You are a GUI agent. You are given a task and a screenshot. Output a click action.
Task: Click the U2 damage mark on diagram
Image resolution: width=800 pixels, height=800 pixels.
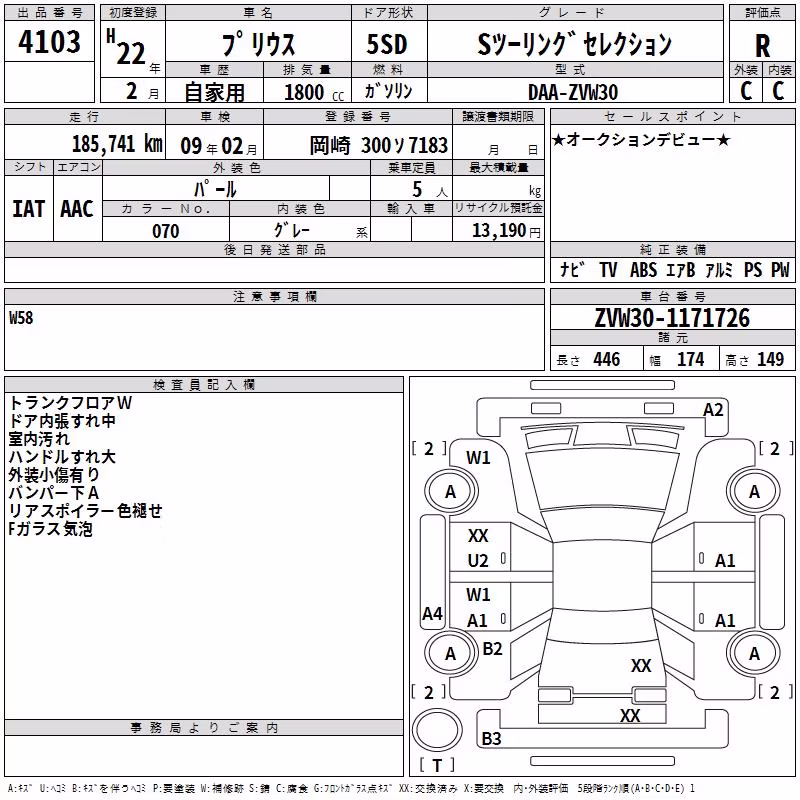coord(478,561)
